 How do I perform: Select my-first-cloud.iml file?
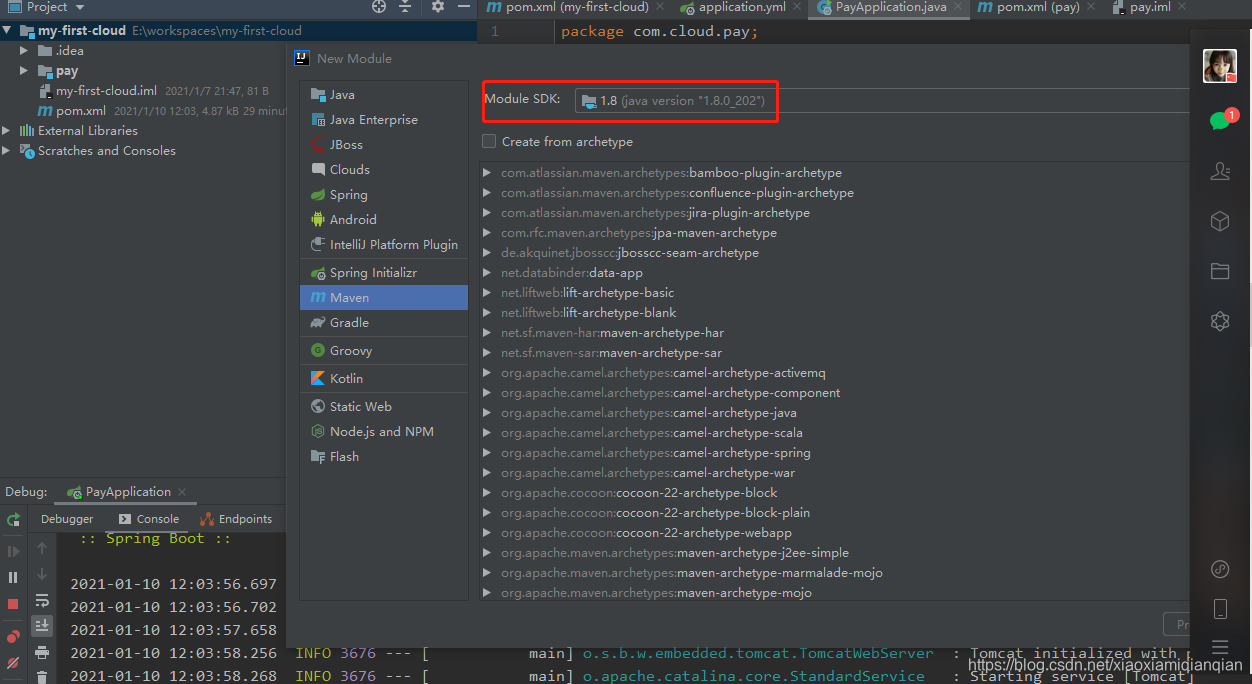(x=106, y=91)
